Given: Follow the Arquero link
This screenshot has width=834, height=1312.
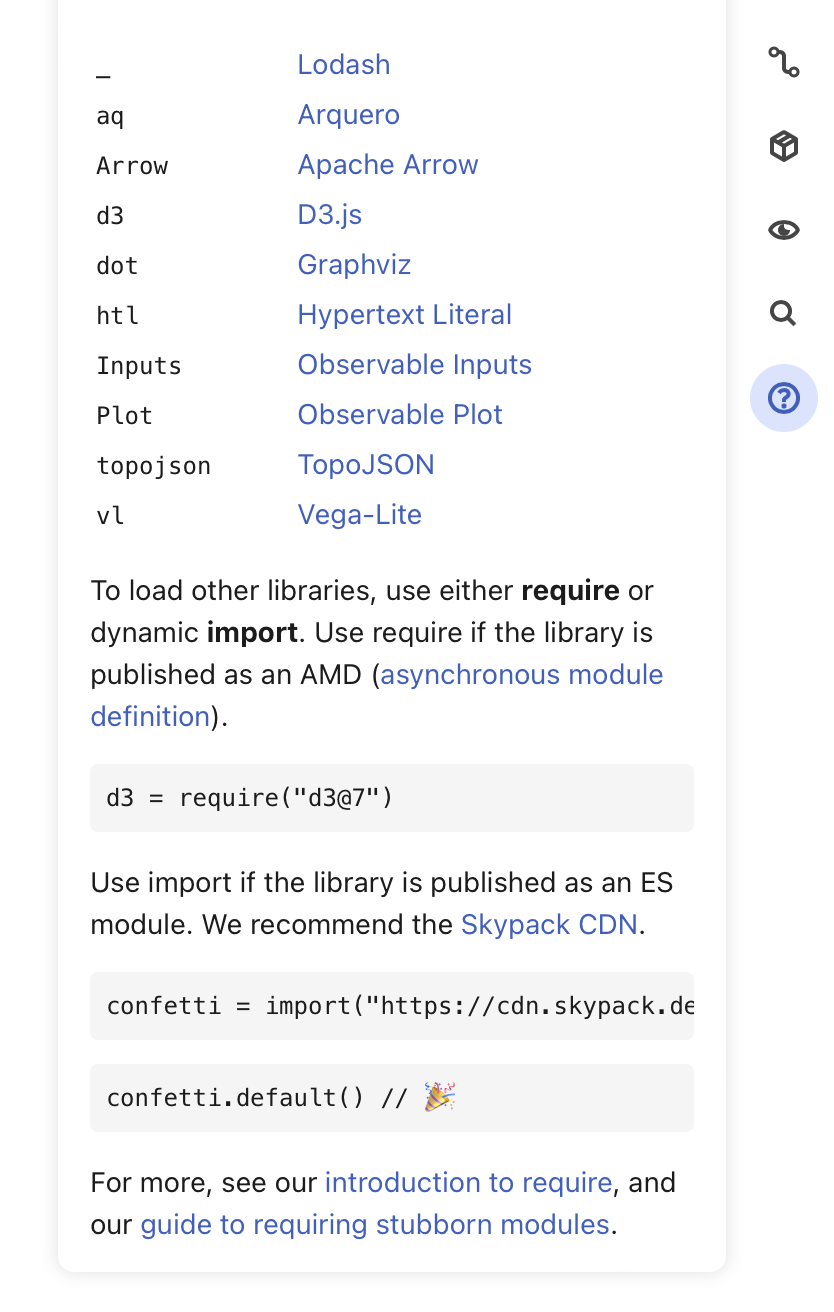Looking at the screenshot, I should [349, 115].
